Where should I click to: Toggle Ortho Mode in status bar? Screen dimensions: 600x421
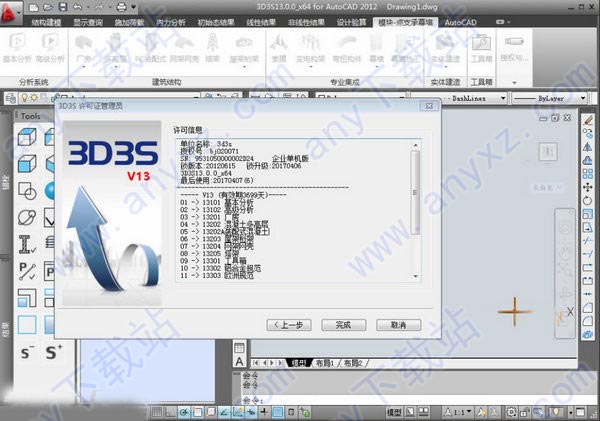pyautogui.click(x=170, y=412)
